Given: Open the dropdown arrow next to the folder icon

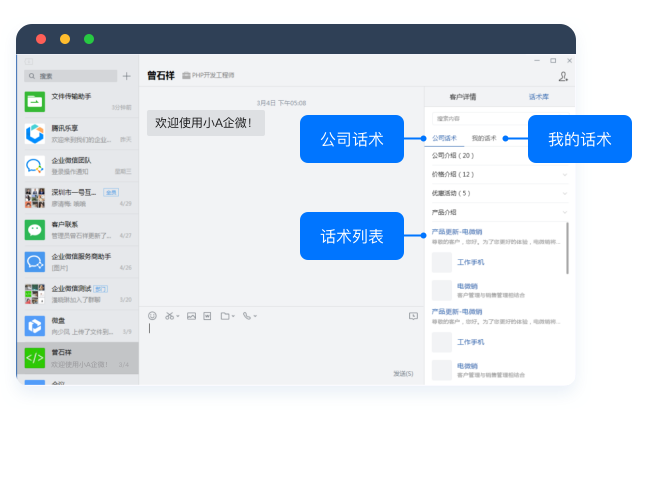Looking at the screenshot, I should coord(233,316).
